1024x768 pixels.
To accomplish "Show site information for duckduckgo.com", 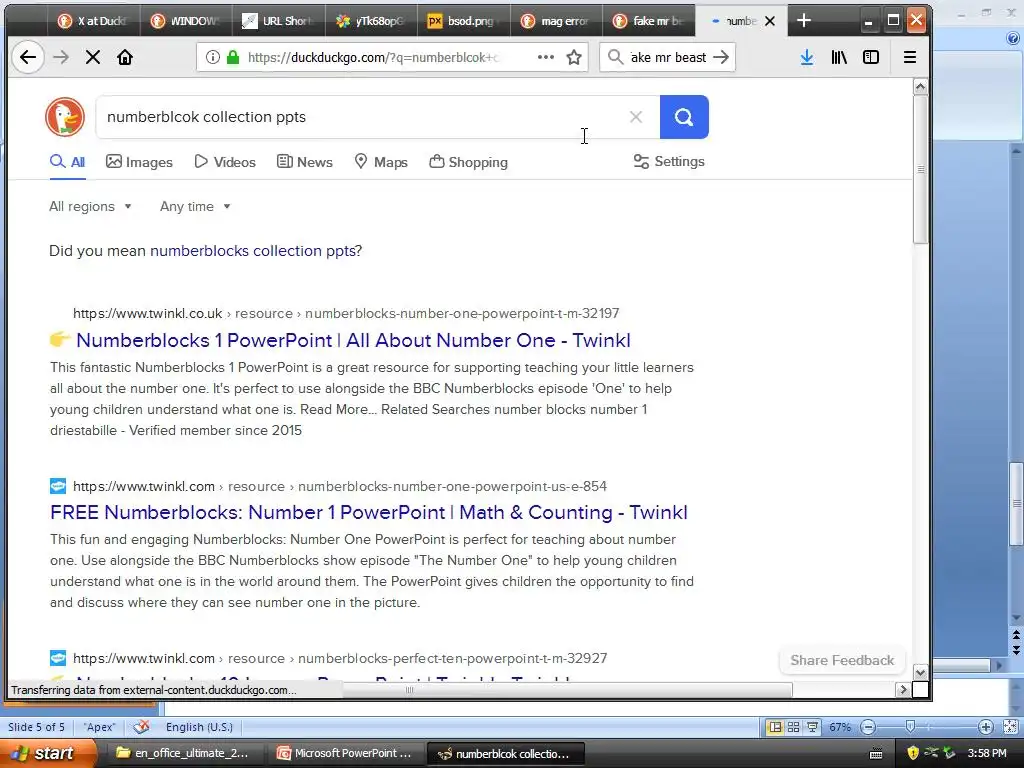I will pyautogui.click(x=213, y=57).
